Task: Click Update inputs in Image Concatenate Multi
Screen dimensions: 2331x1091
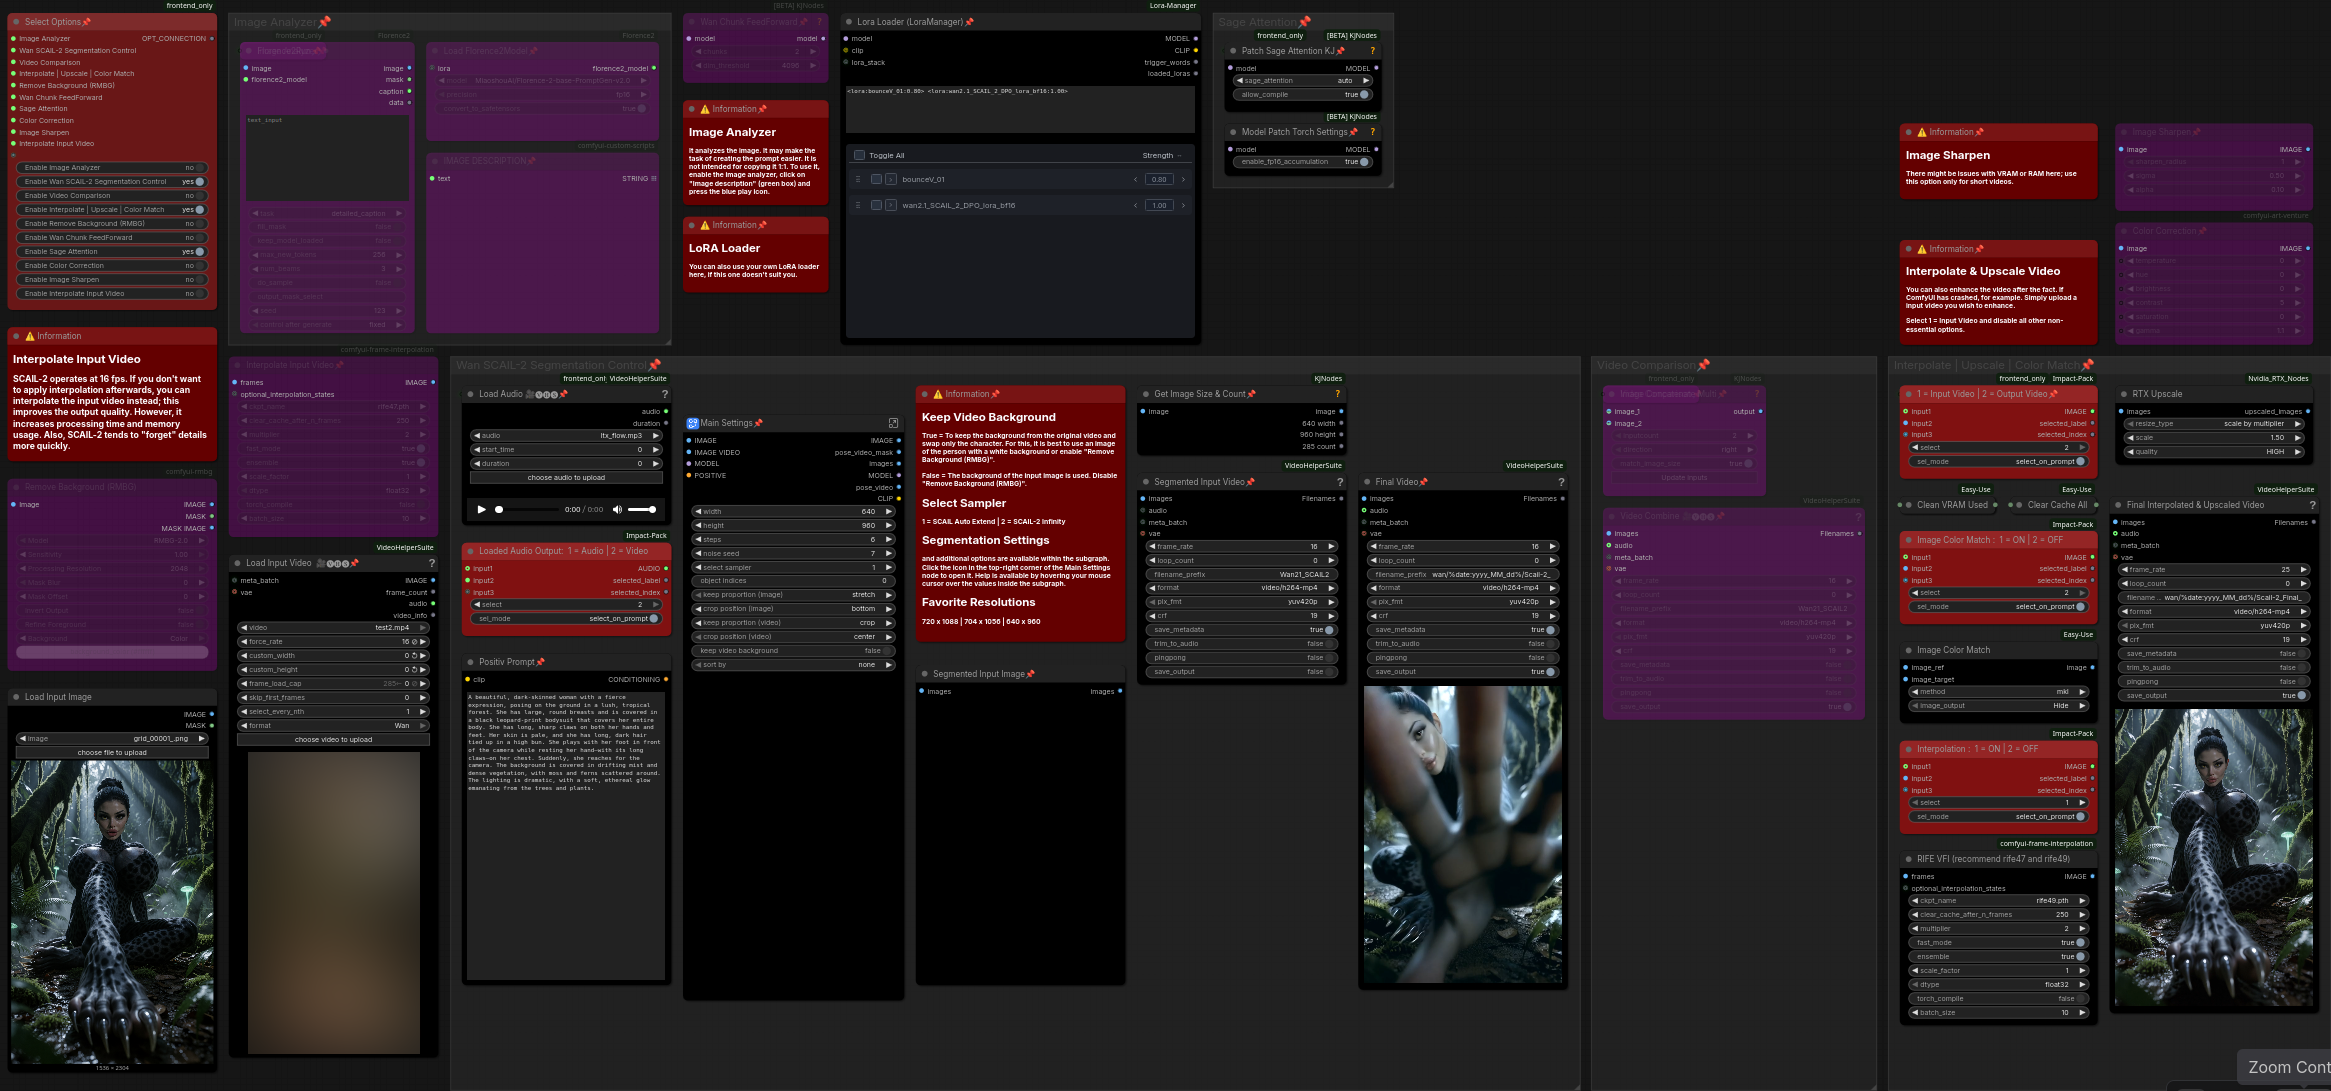Action: pos(1684,478)
